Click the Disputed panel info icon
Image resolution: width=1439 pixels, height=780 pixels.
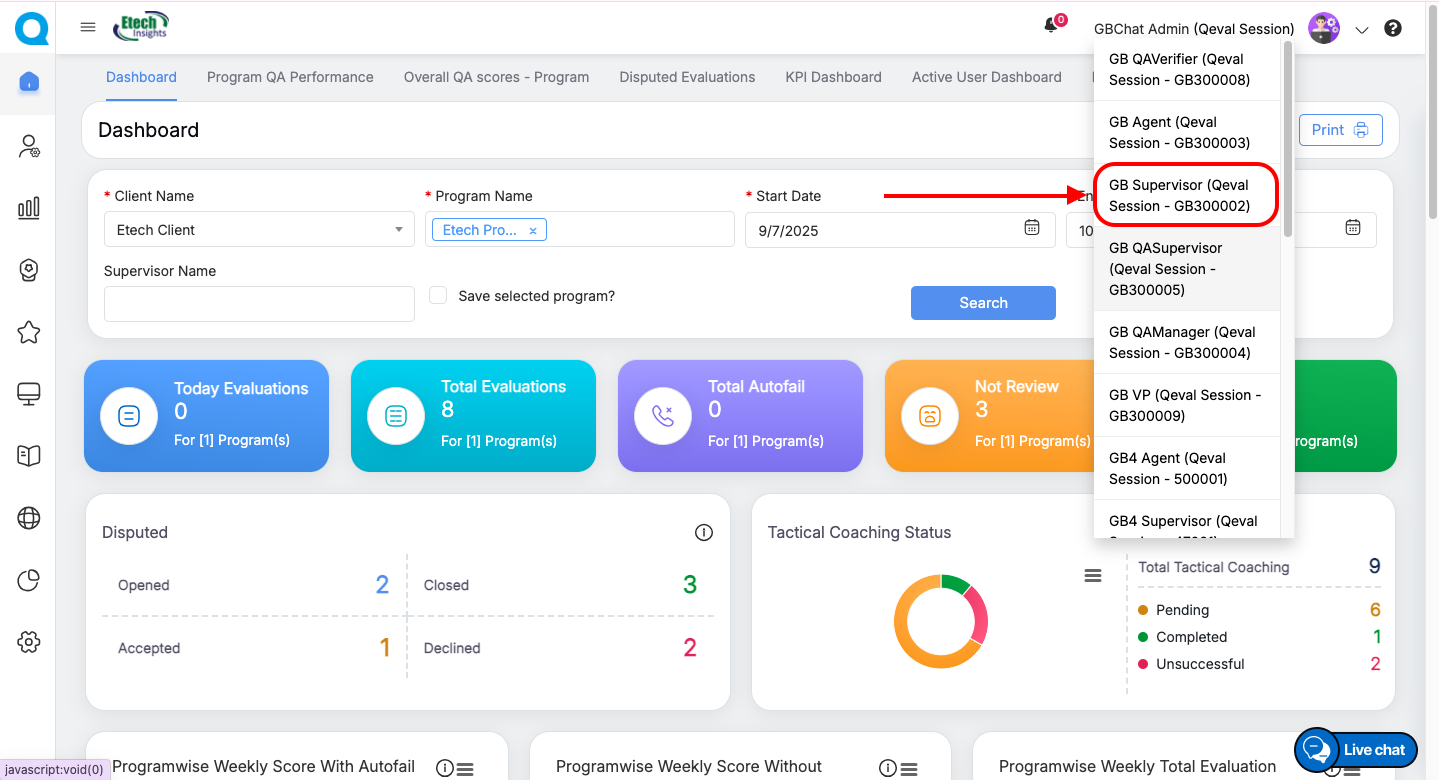point(703,533)
